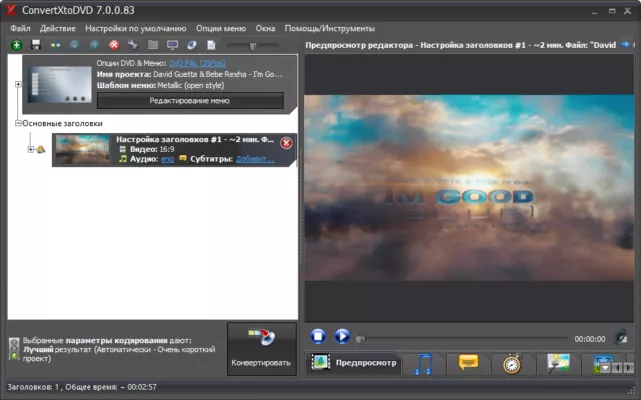Screen dimensions: 641x400
Task: Open the Помощь/Инструменты menu
Action: (329, 29)
